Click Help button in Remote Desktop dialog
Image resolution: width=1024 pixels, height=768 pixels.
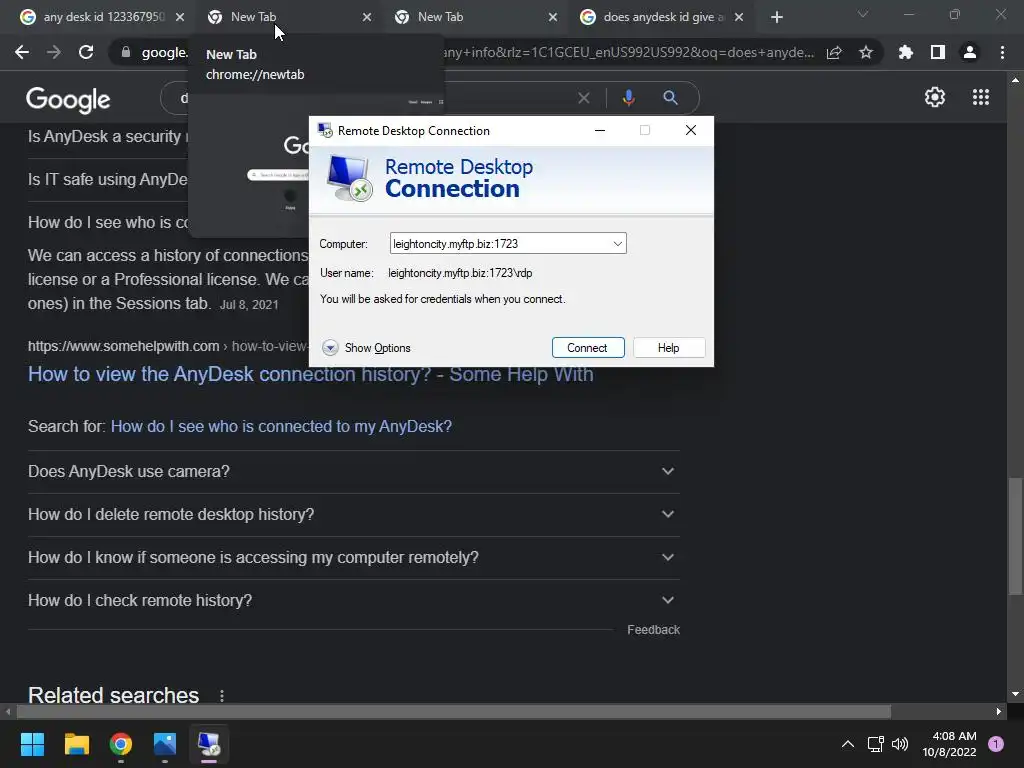tap(669, 347)
